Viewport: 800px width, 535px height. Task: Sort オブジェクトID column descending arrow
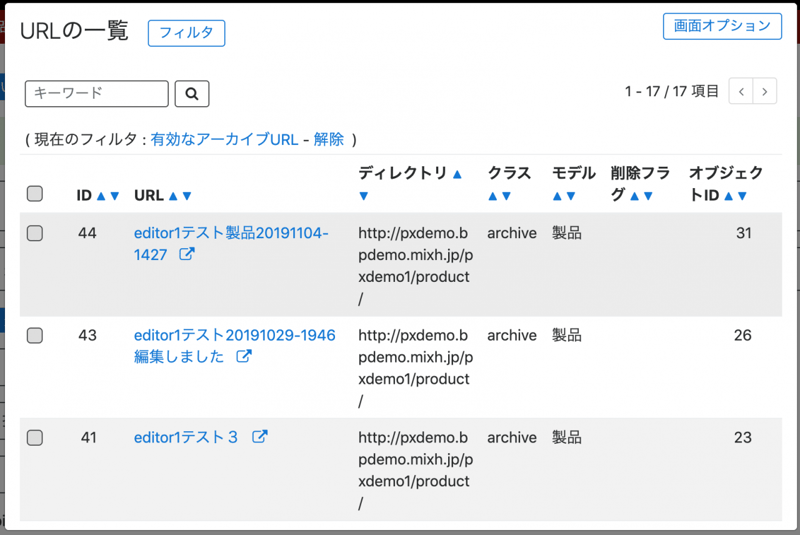click(742, 196)
